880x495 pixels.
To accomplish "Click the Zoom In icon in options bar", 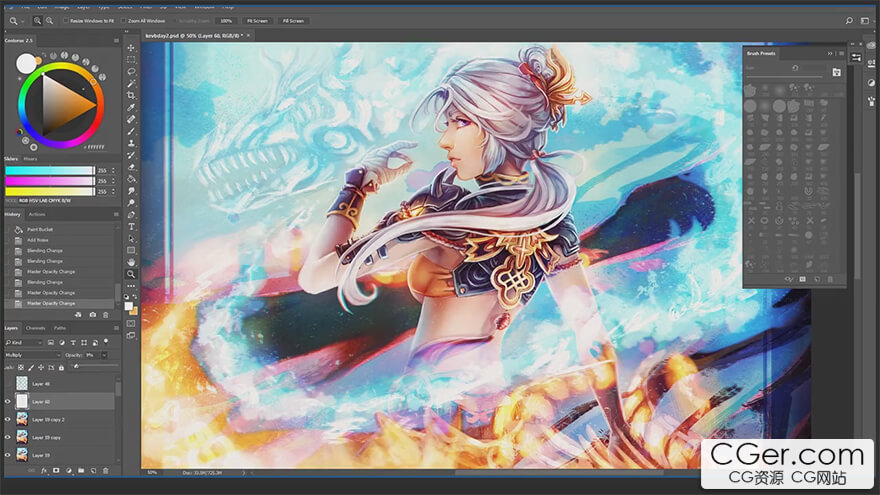I will coord(38,21).
